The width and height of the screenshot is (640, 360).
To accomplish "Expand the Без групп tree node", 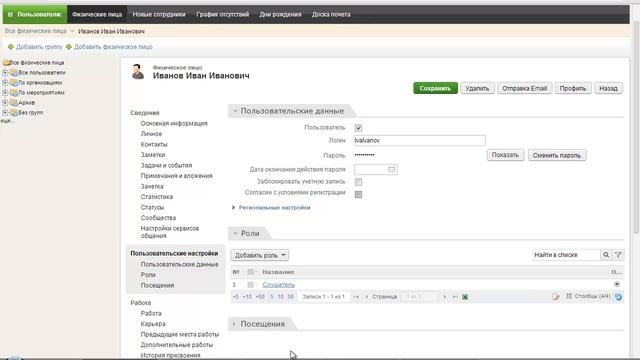I will 5,112.
